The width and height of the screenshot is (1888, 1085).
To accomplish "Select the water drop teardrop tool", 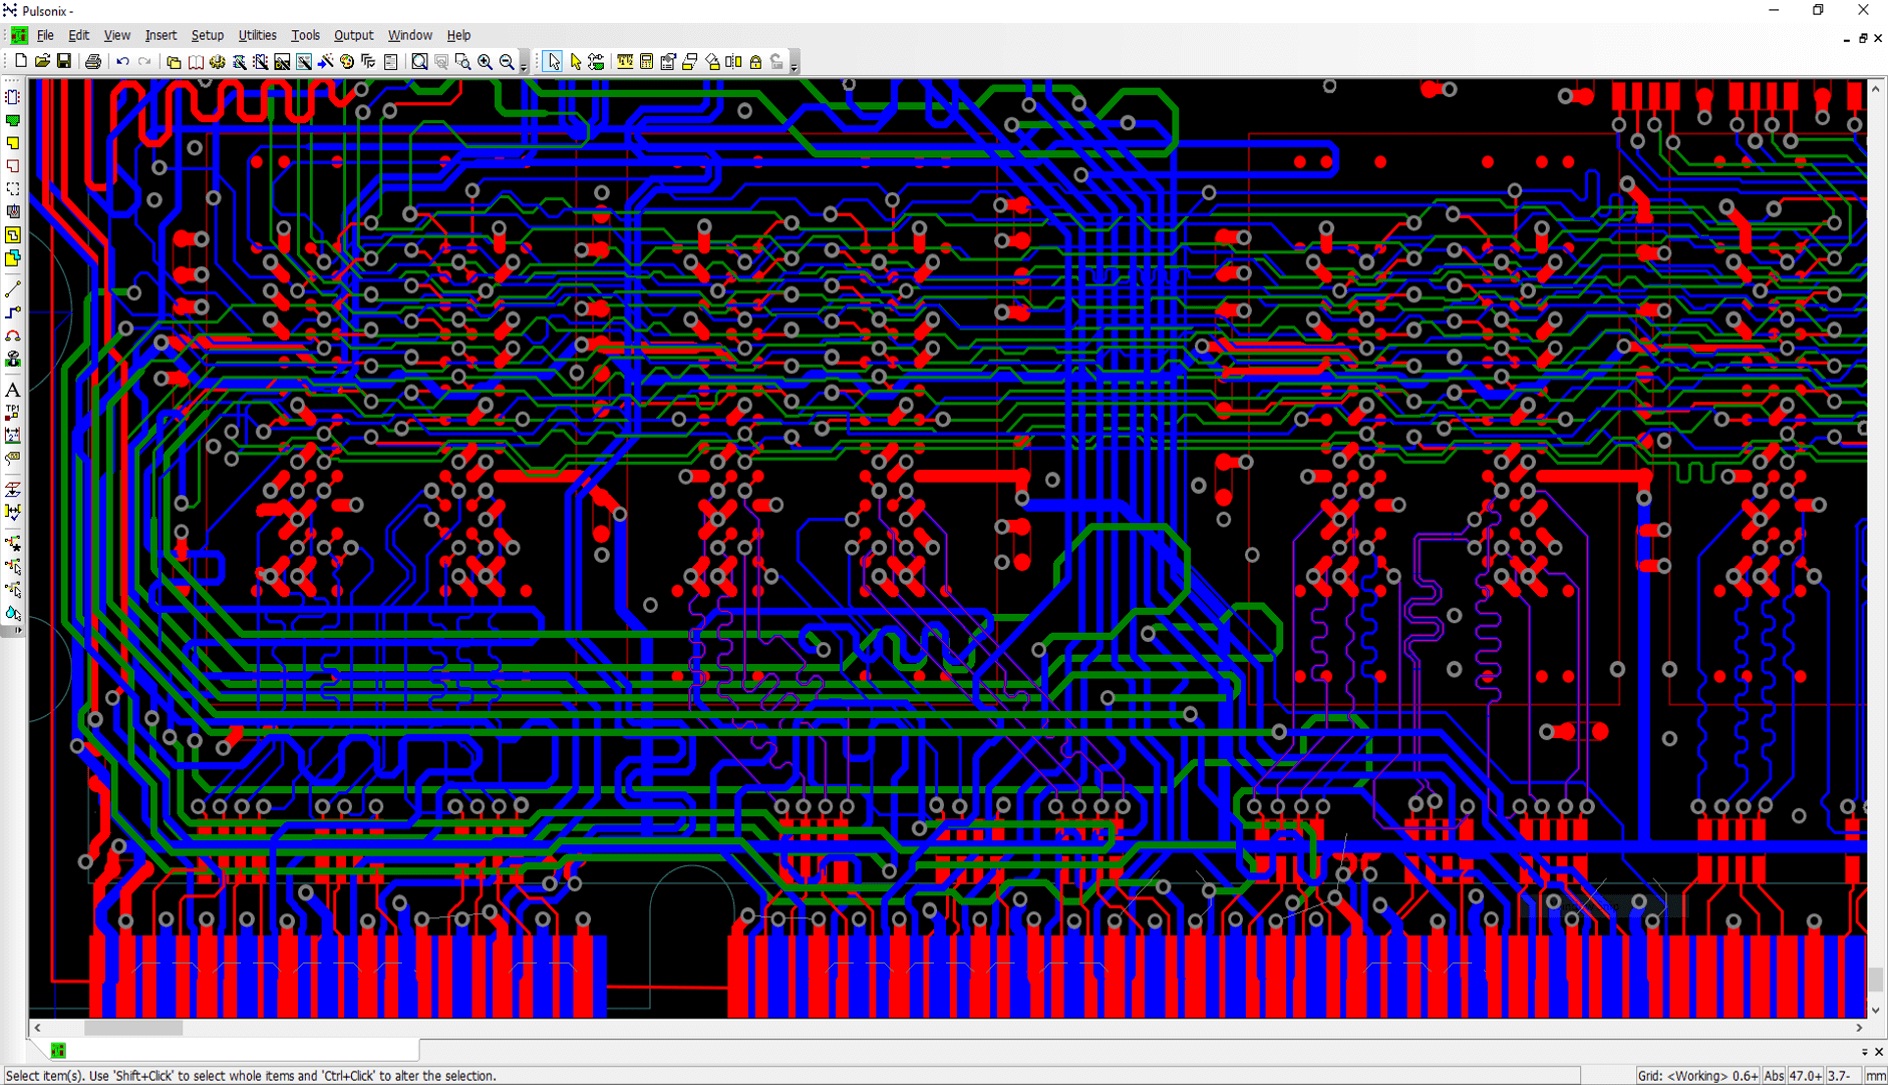I will pos(13,614).
